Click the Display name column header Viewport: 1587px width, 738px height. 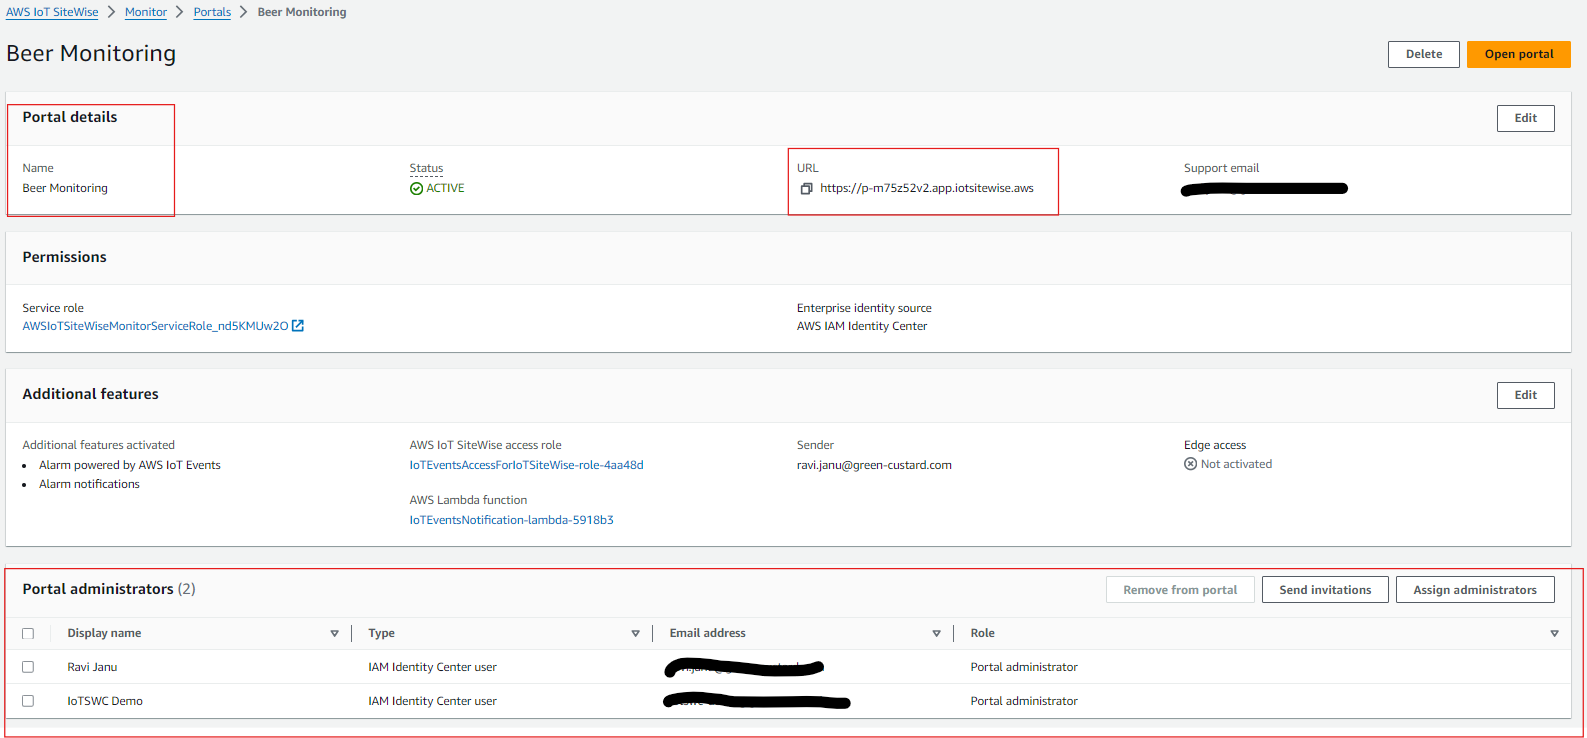tap(104, 633)
